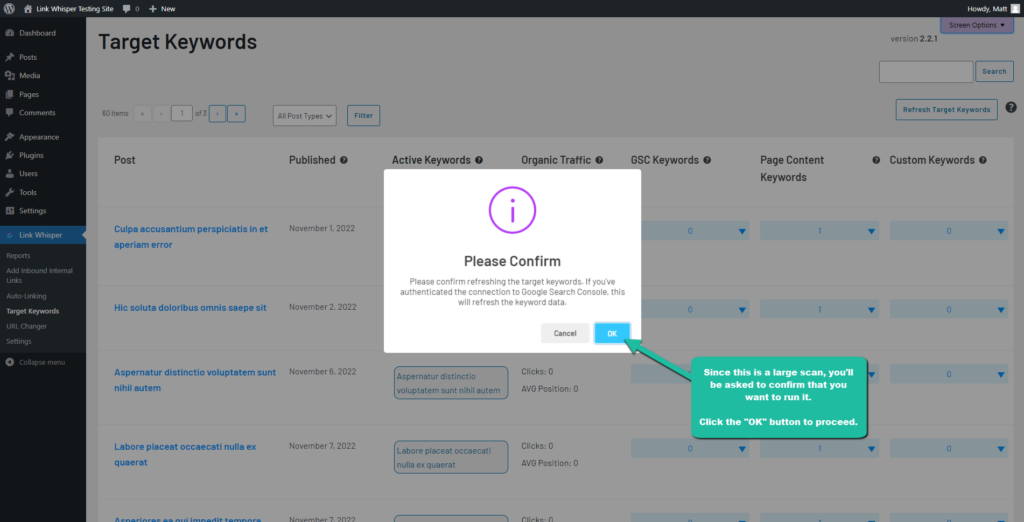Click the New content button
The height and width of the screenshot is (522, 1024).
tap(162, 8)
